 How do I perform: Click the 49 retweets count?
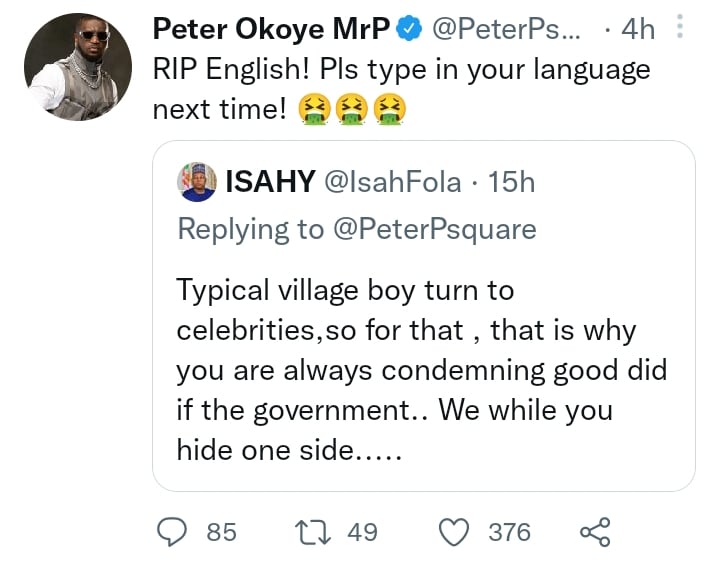coord(362,532)
